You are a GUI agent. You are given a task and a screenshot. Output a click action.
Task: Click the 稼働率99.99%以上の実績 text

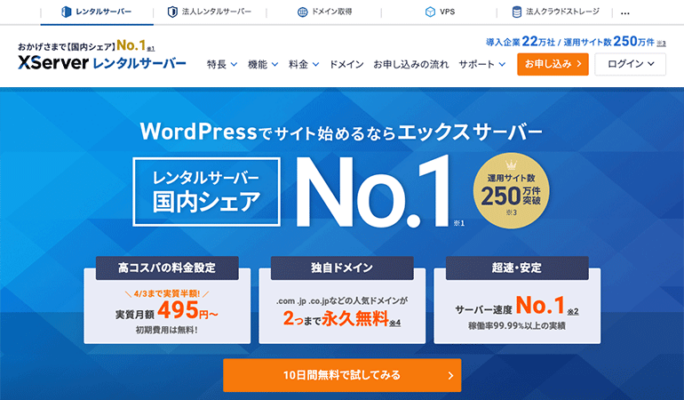click(x=517, y=326)
